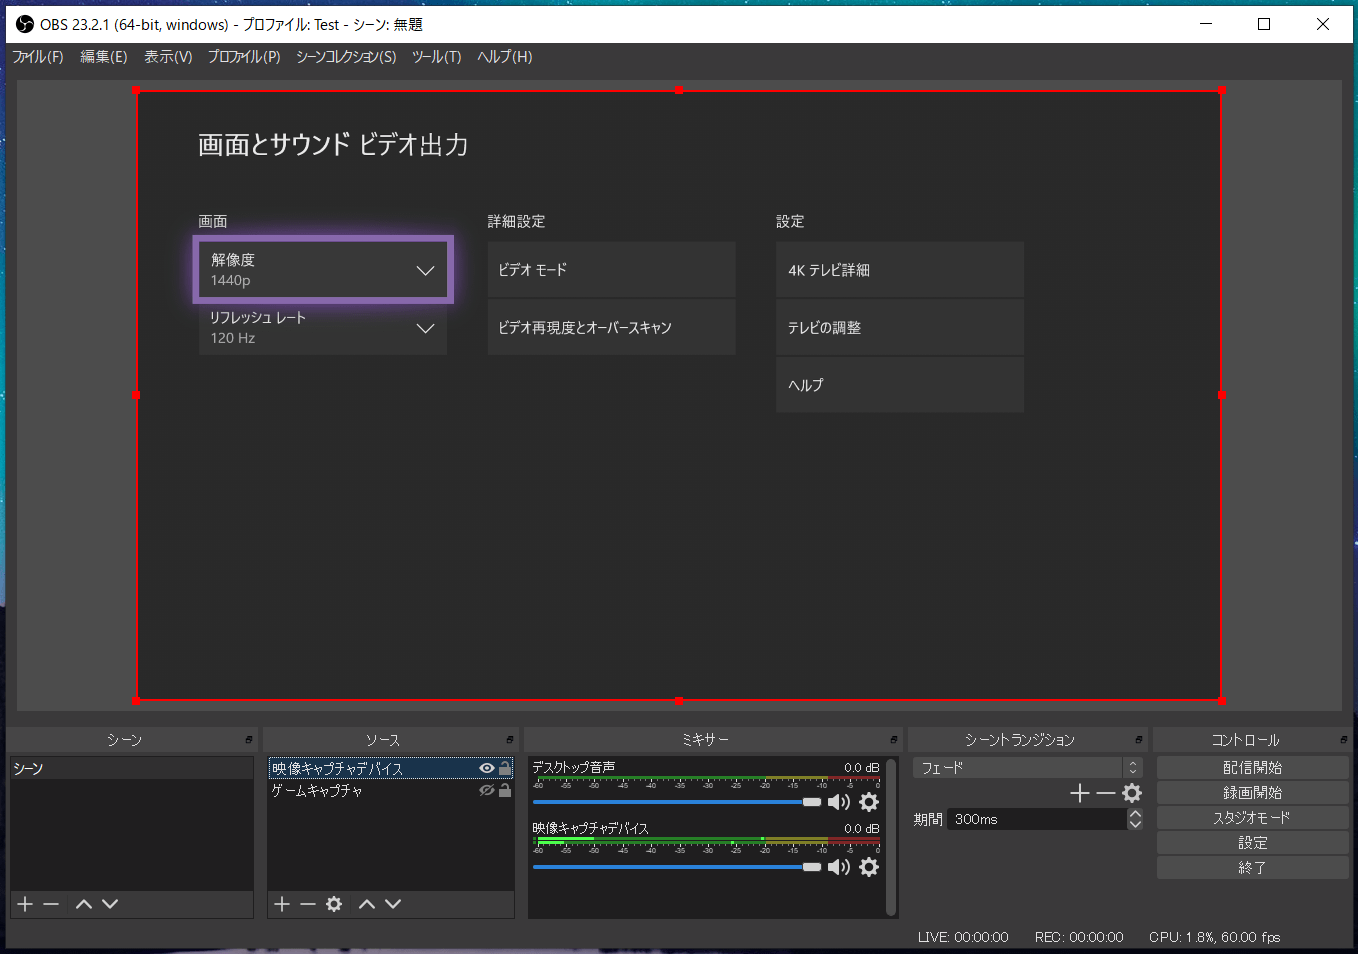Add a new scene with the plus icon

[x=26, y=904]
